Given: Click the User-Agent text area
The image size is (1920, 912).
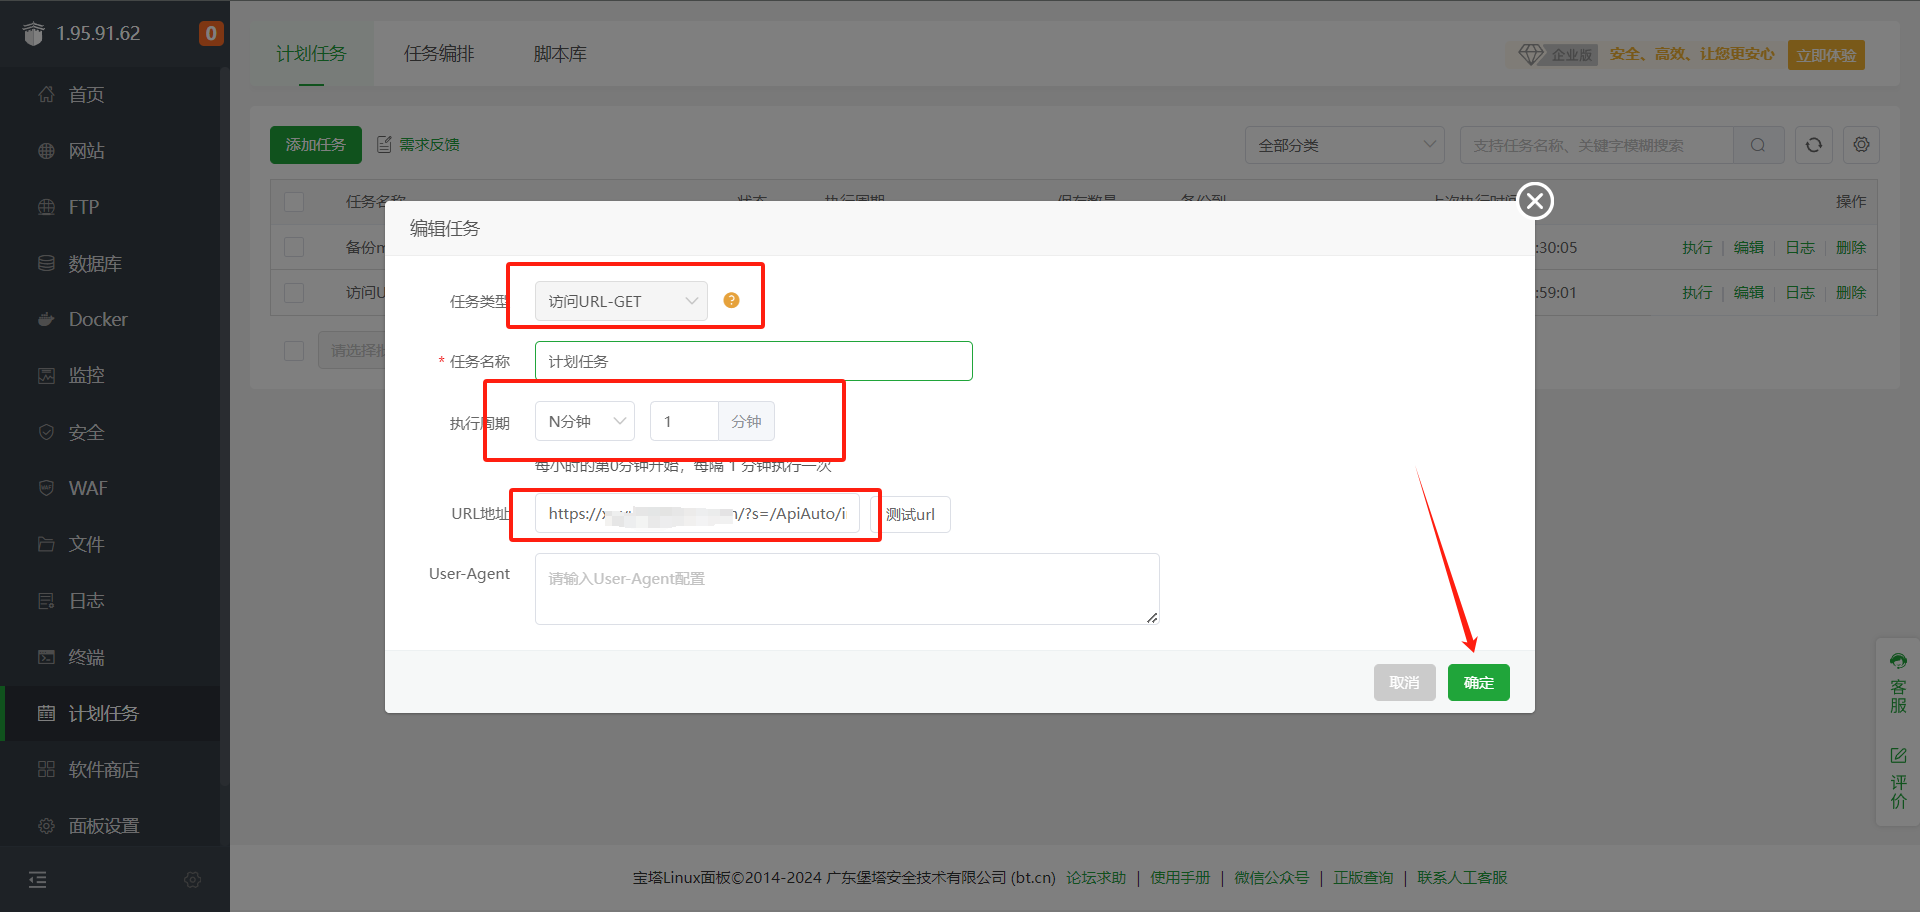Looking at the screenshot, I should click(x=846, y=589).
